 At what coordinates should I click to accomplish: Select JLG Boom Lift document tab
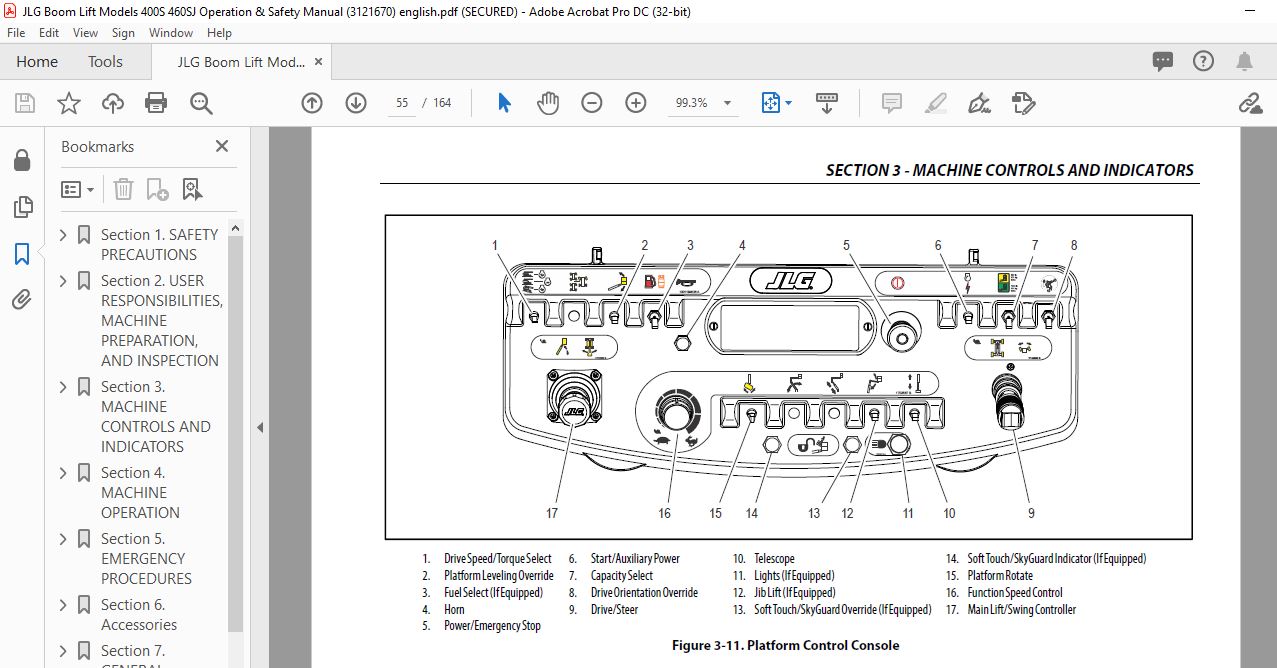241,62
